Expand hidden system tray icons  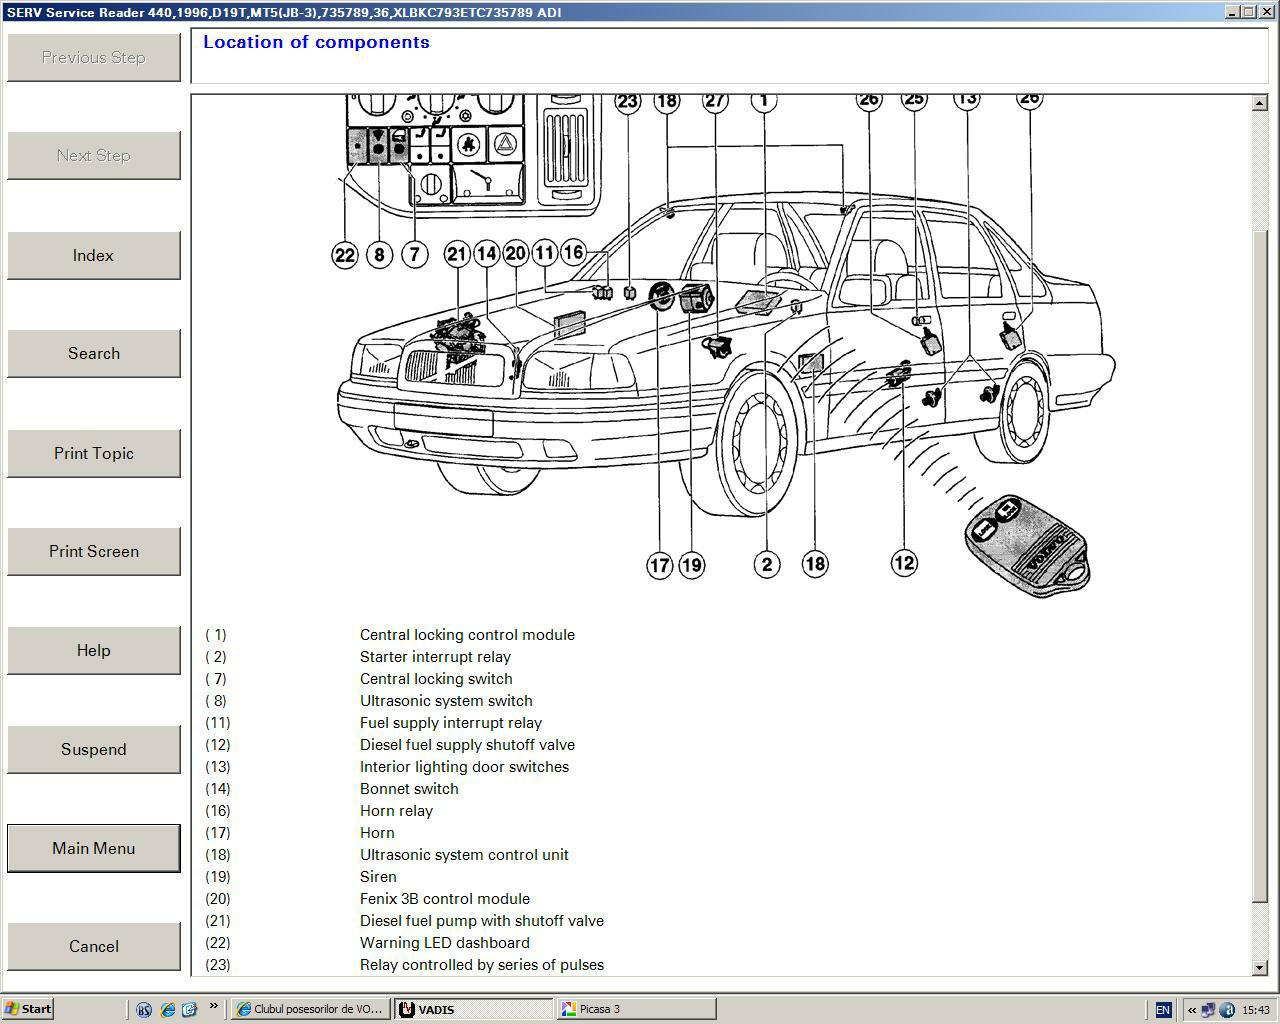(x=1190, y=1010)
